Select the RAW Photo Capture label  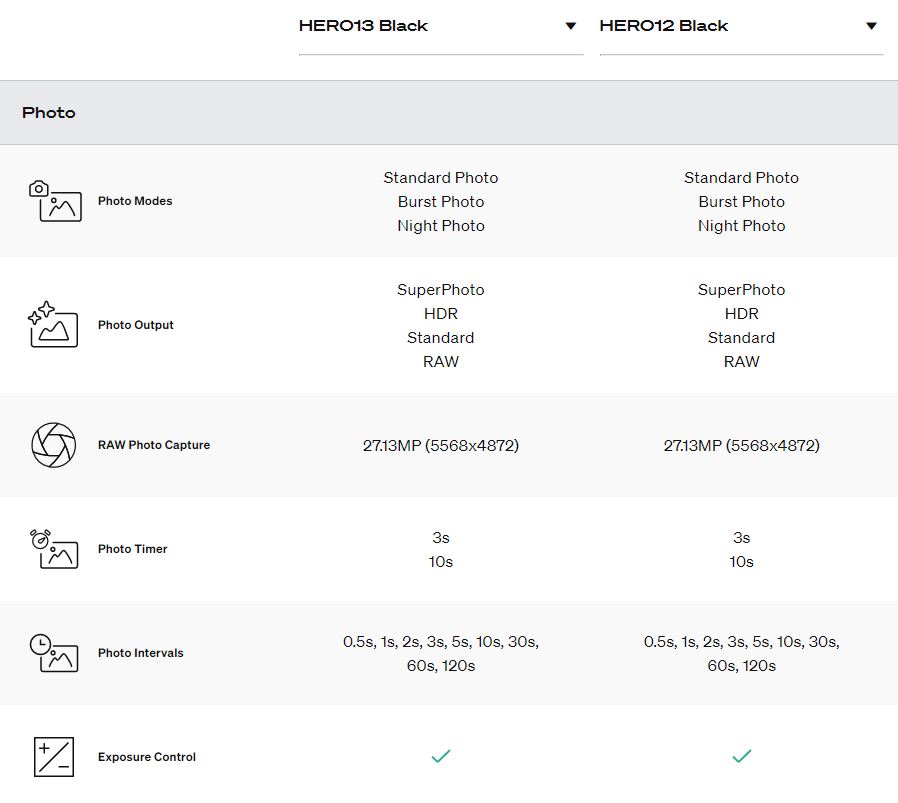(154, 445)
